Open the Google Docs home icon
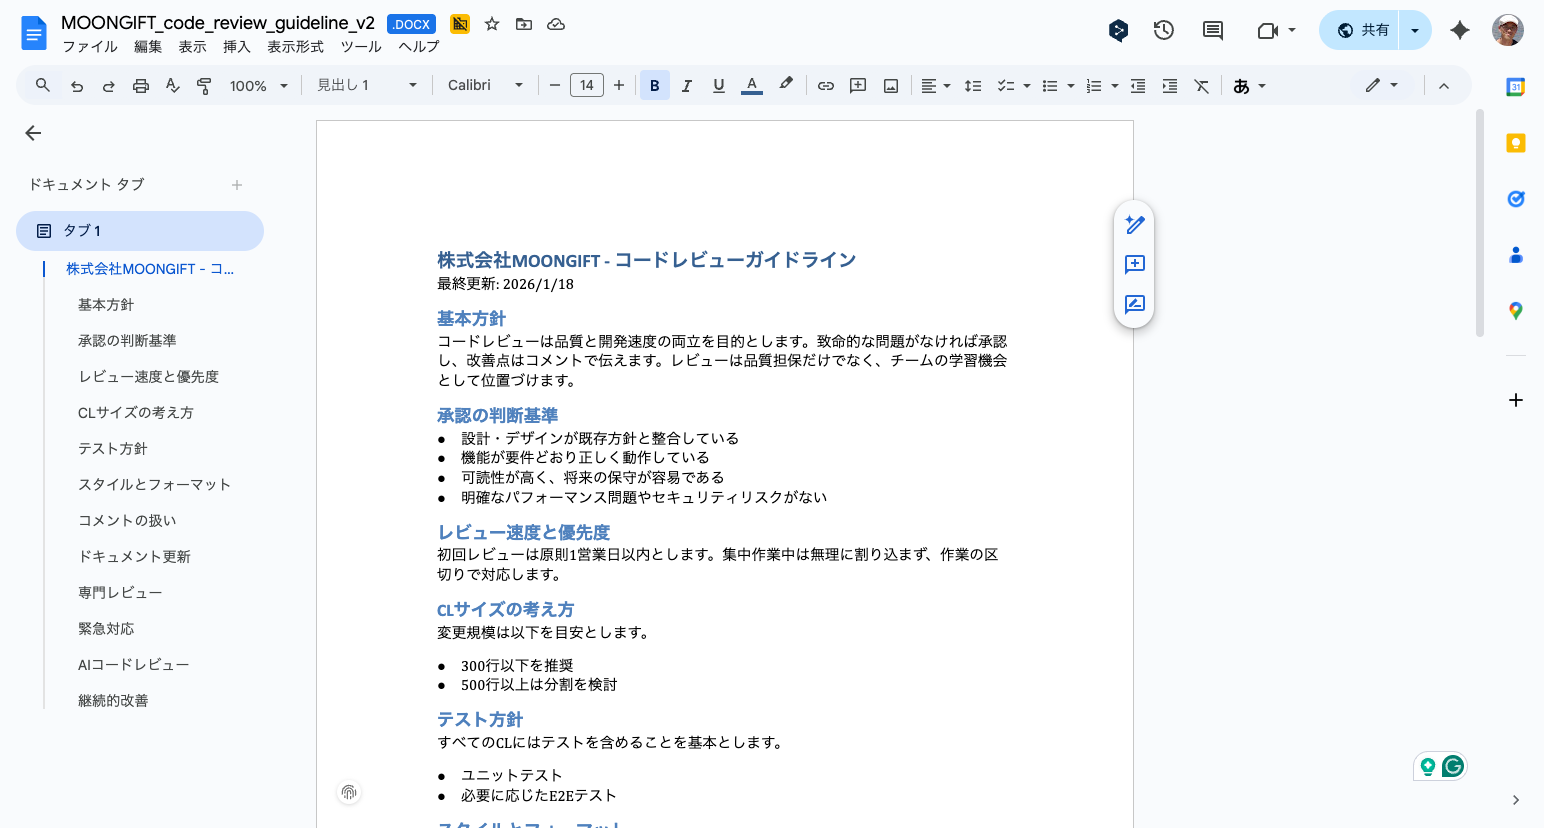 pos(34,33)
